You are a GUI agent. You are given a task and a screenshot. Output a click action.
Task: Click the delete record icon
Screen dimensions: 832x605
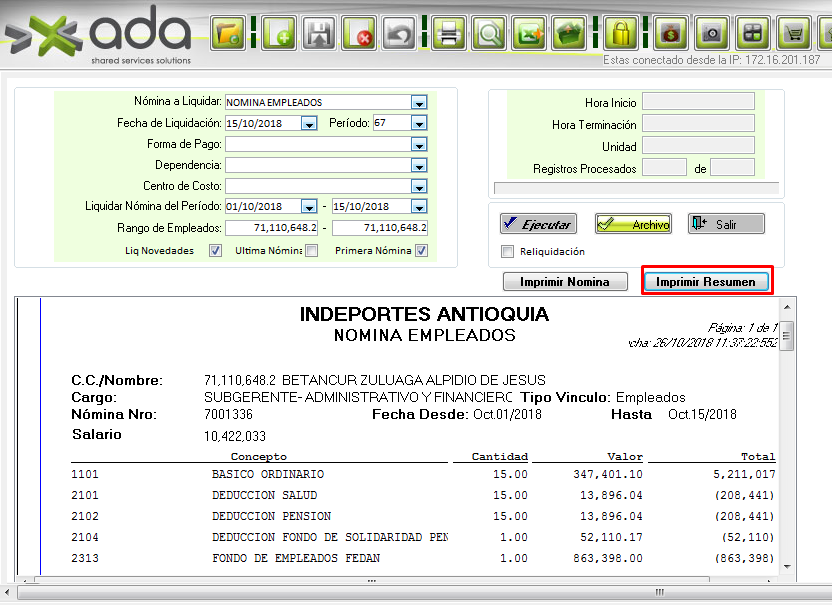pos(359,34)
